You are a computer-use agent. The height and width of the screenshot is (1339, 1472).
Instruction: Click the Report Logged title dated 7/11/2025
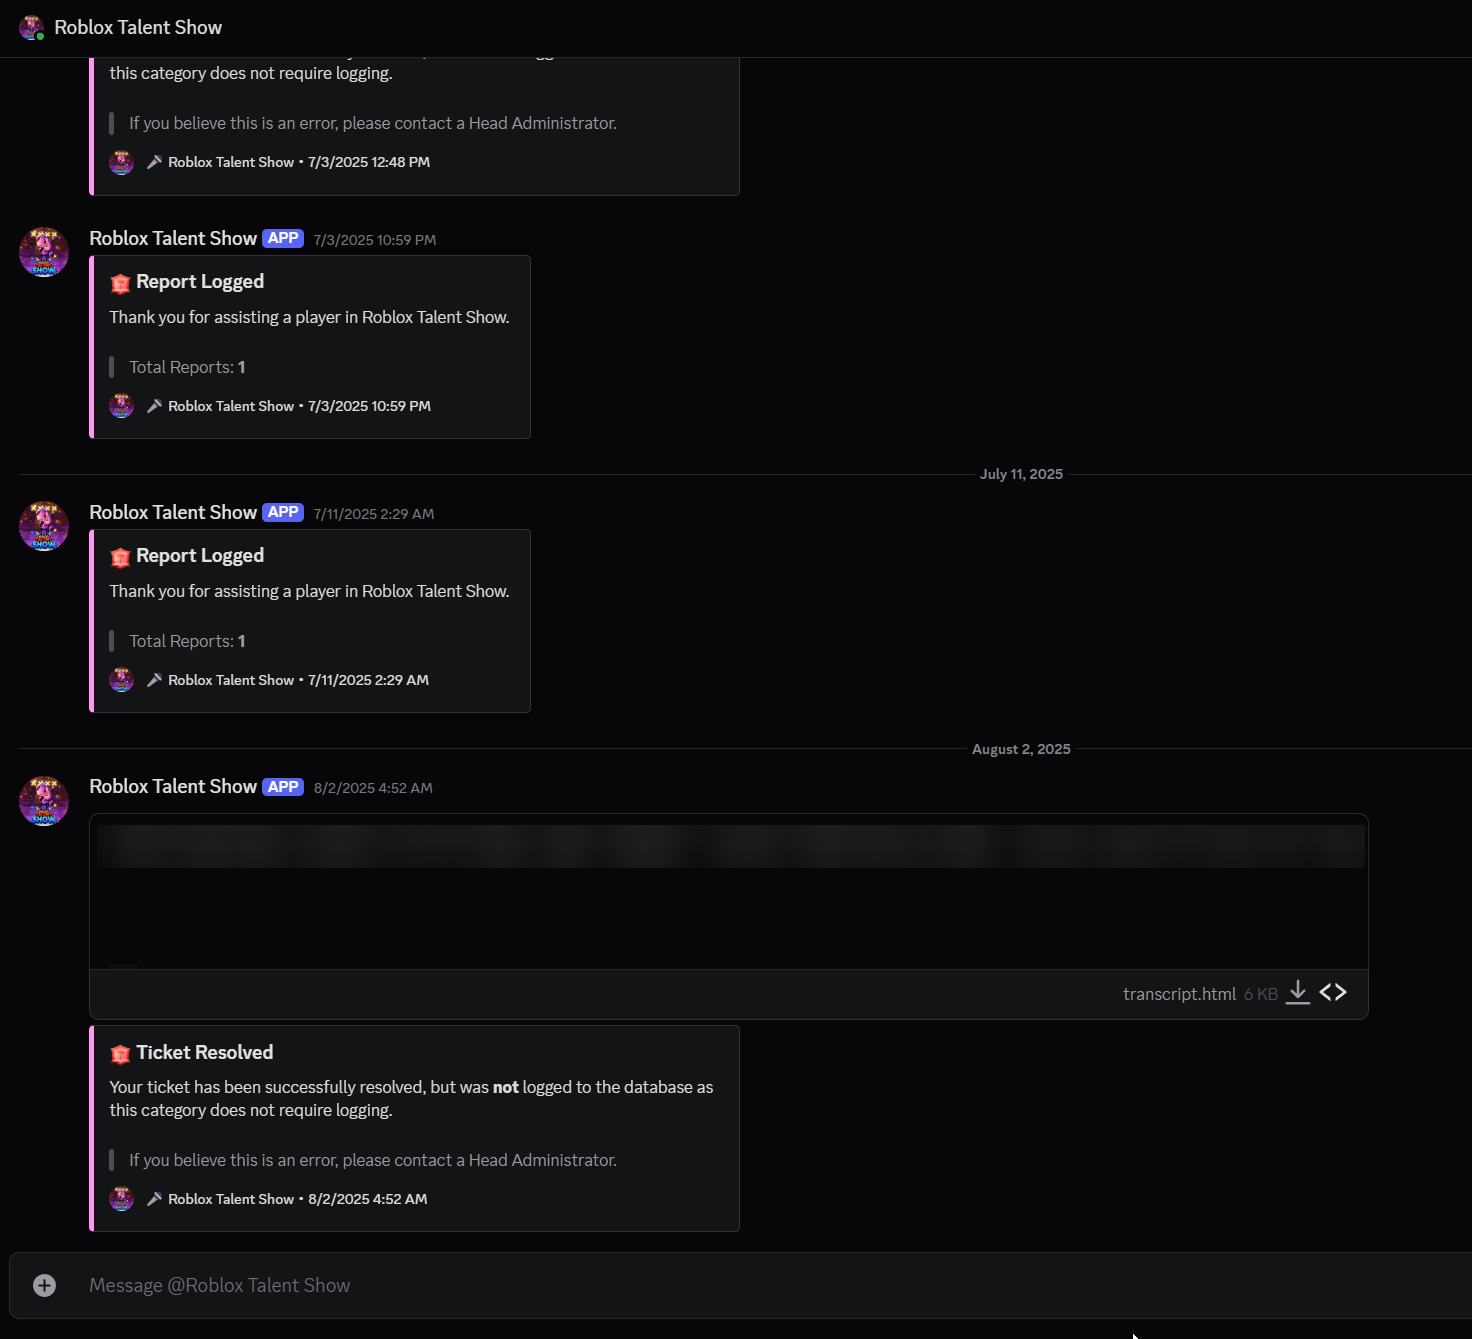[x=200, y=555]
